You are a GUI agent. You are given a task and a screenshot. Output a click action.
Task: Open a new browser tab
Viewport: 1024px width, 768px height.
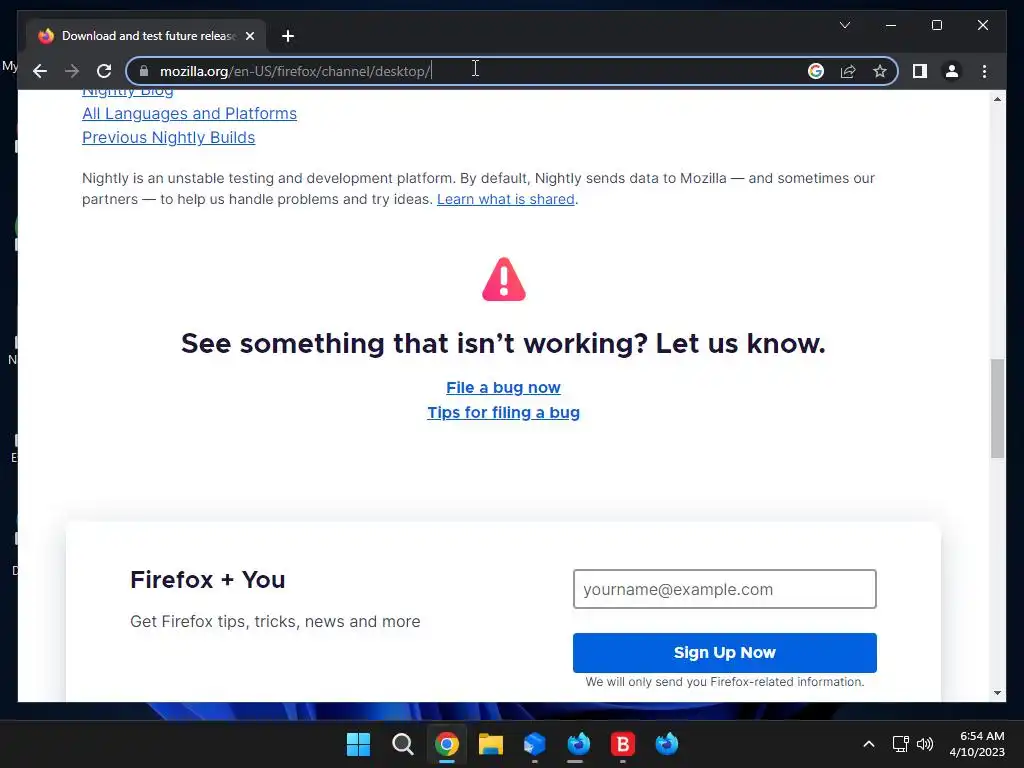point(288,36)
